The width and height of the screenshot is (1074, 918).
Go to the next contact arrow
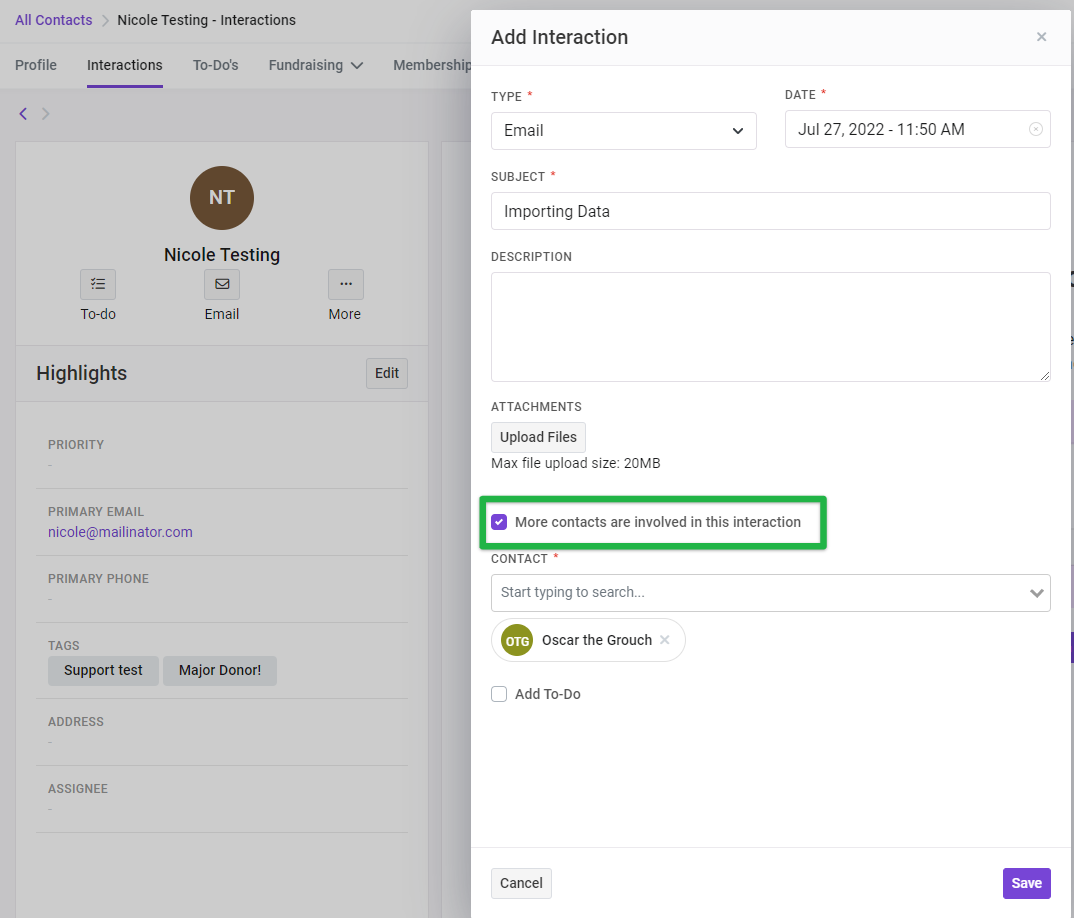coord(46,114)
